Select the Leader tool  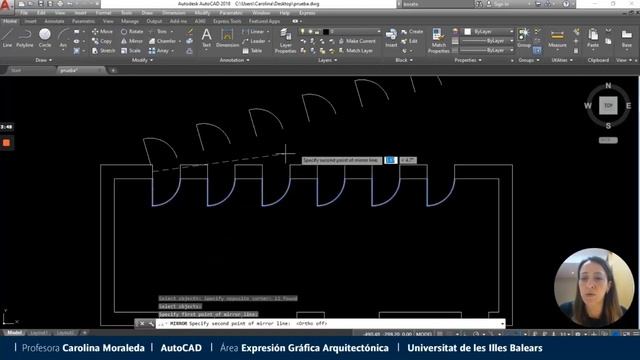(x=254, y=41)
